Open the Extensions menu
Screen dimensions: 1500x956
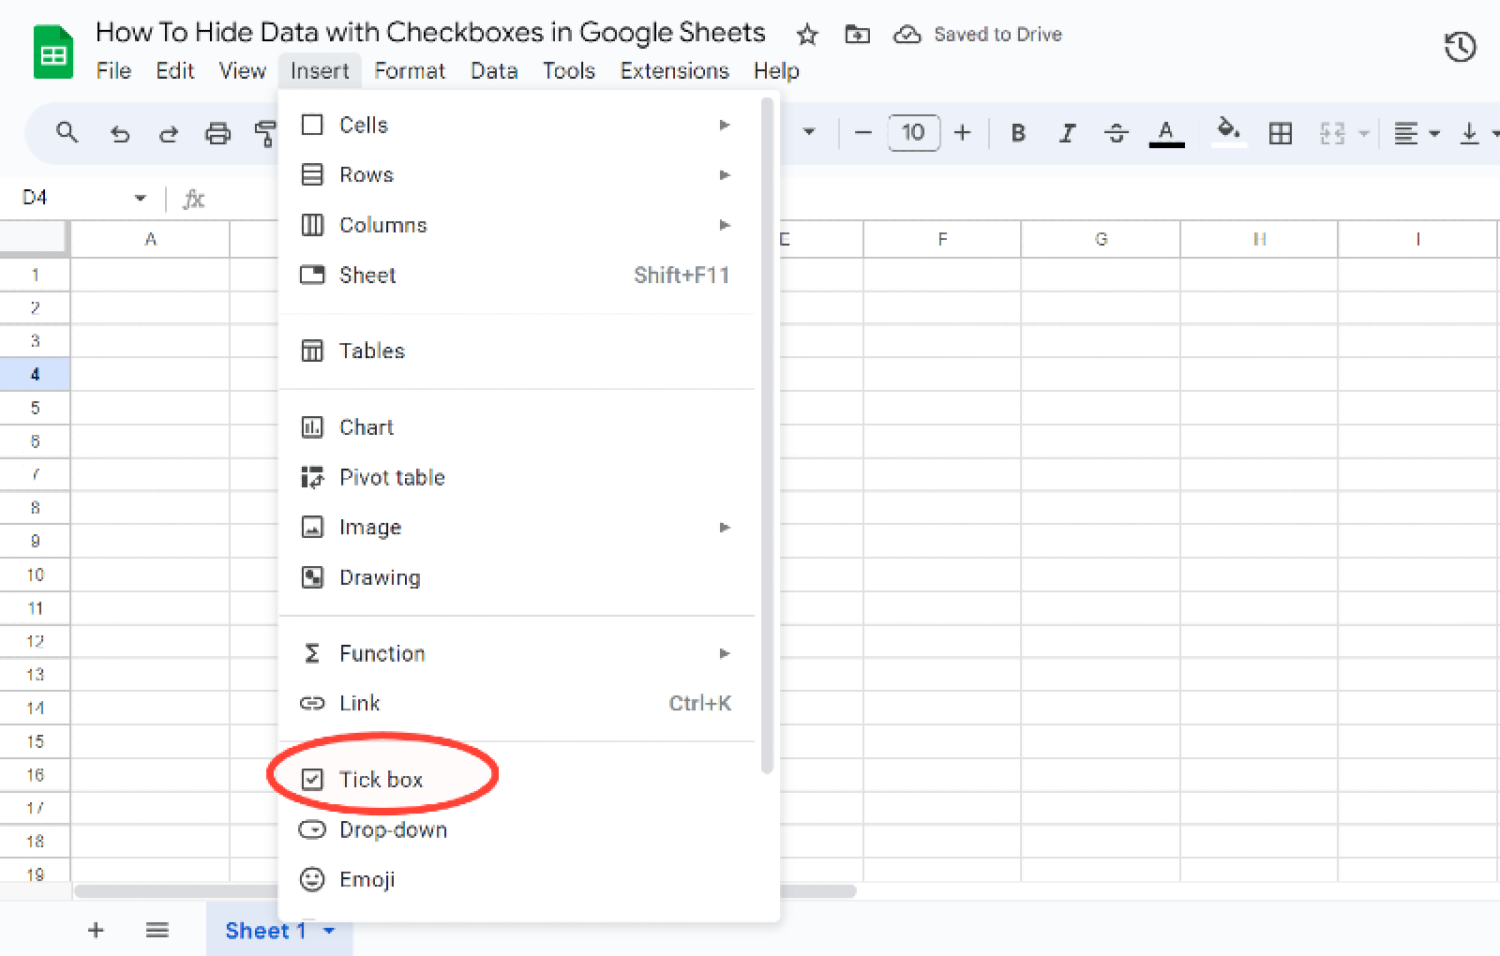pos(674,71)
